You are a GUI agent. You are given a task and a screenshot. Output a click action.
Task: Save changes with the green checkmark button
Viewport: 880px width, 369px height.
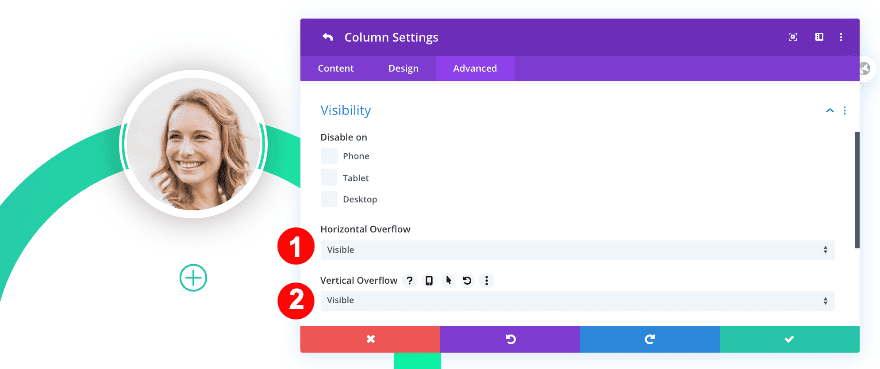coord(790,339)
